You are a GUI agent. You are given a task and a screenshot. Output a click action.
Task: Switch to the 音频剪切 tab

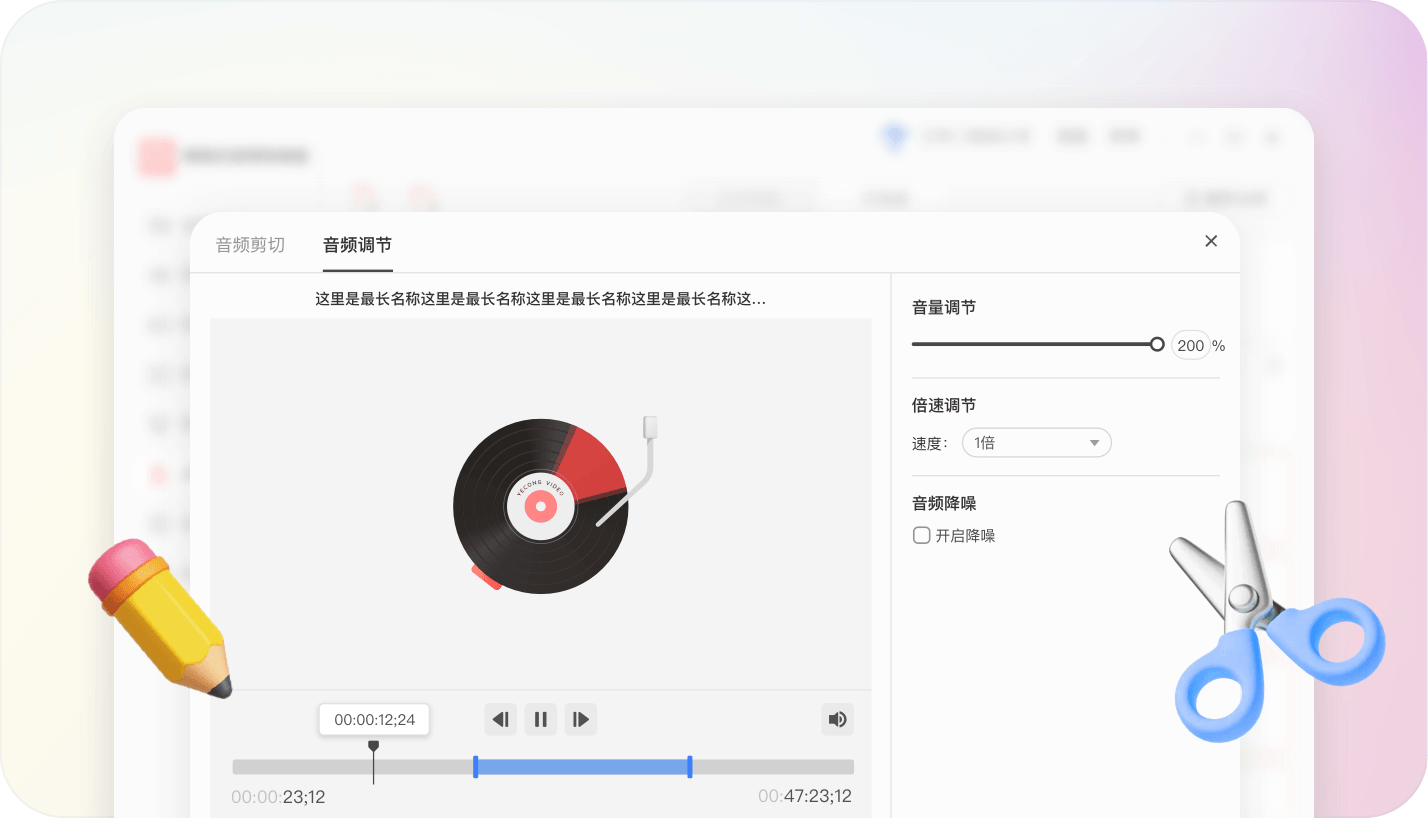coord(250,245)
